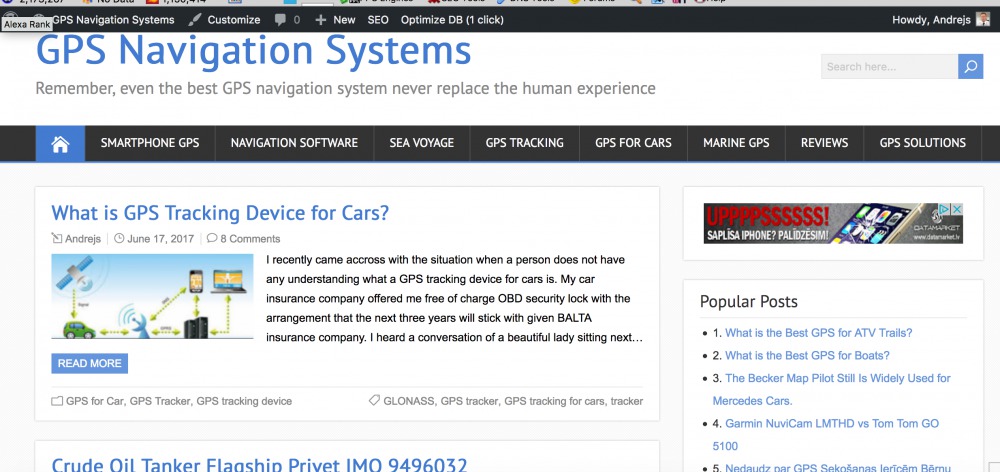Screen dimensions: 1000x472
Task: Open Garmin NuviCam LMTHD vs Tom Tom post
Action: tap(825, 434)
